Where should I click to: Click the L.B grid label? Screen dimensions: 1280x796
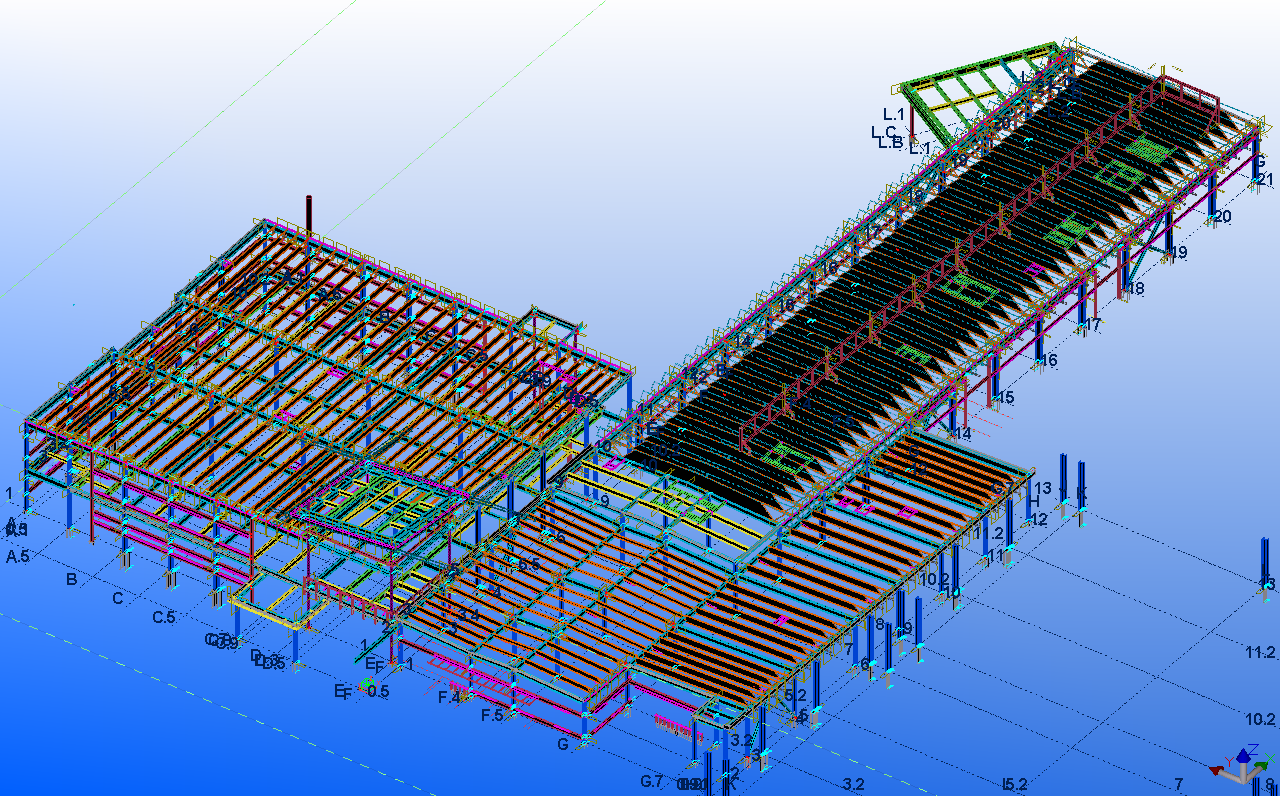pyautogui.click(x=891, y=143)
